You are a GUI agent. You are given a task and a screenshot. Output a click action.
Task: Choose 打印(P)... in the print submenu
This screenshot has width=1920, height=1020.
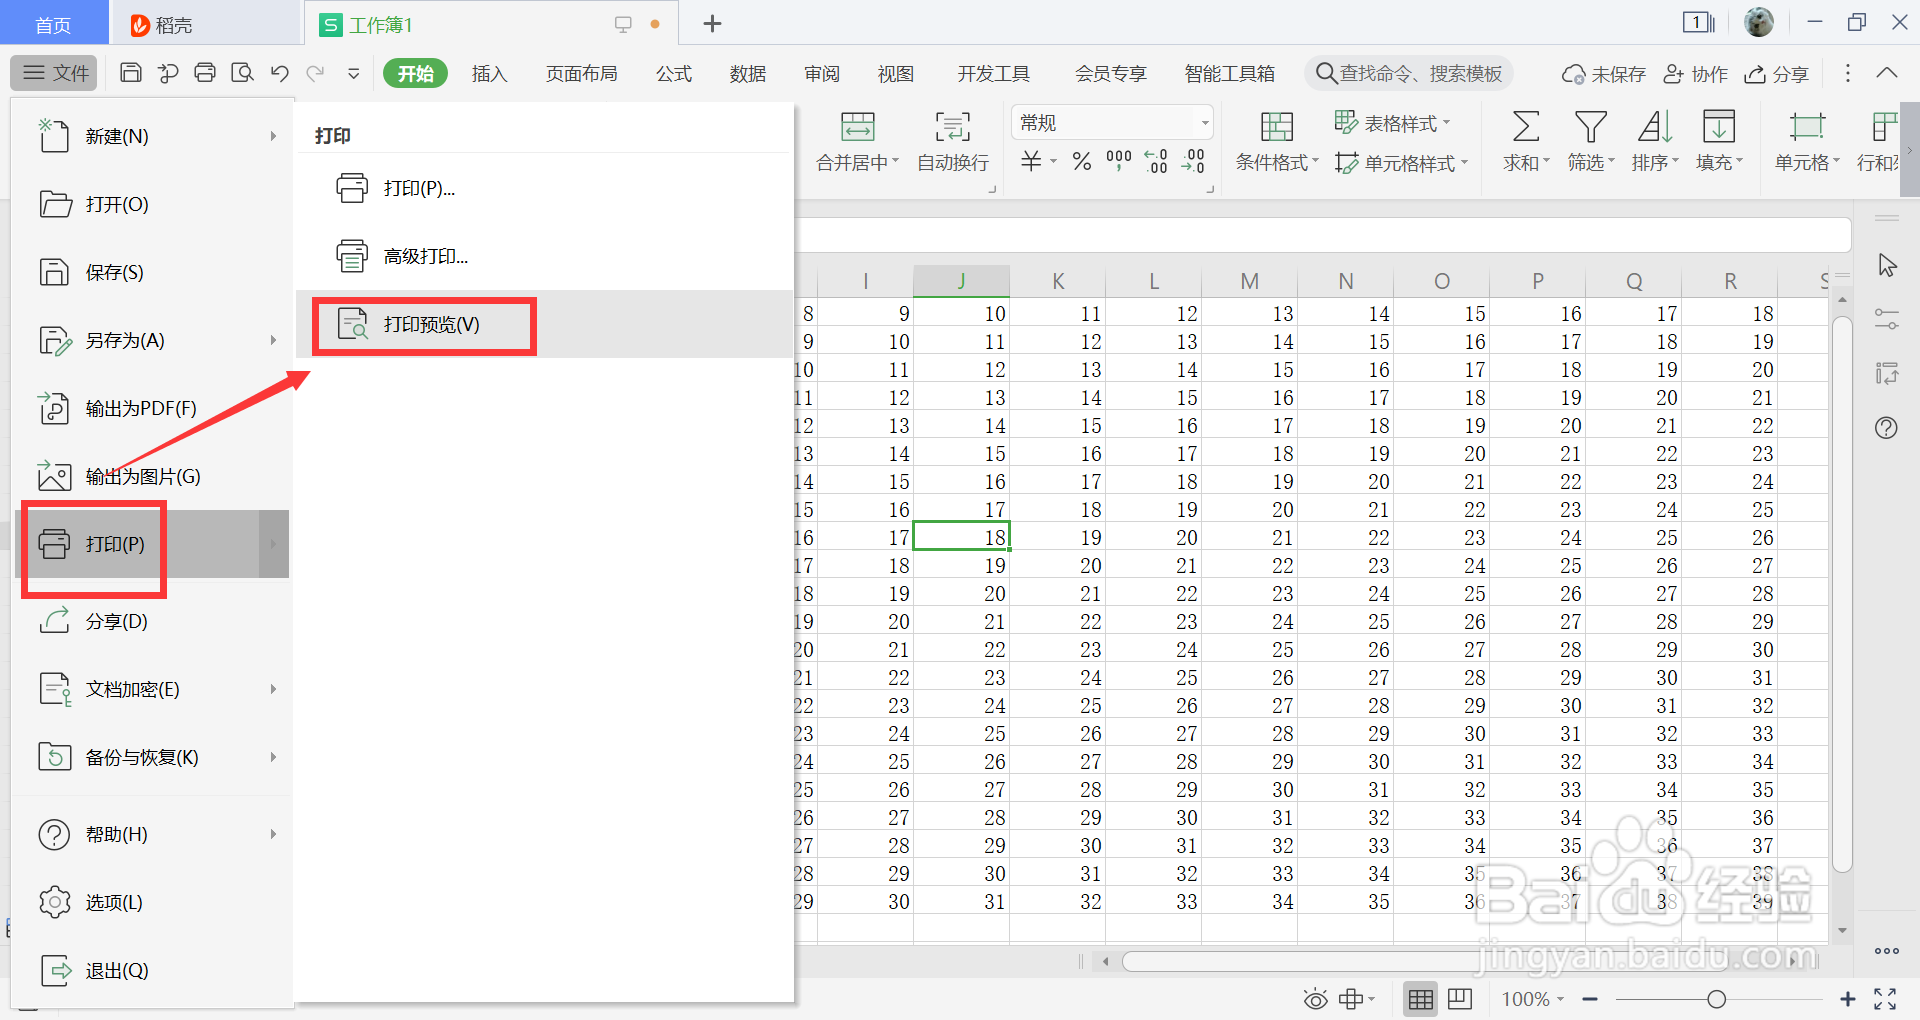tap(544, 188)
